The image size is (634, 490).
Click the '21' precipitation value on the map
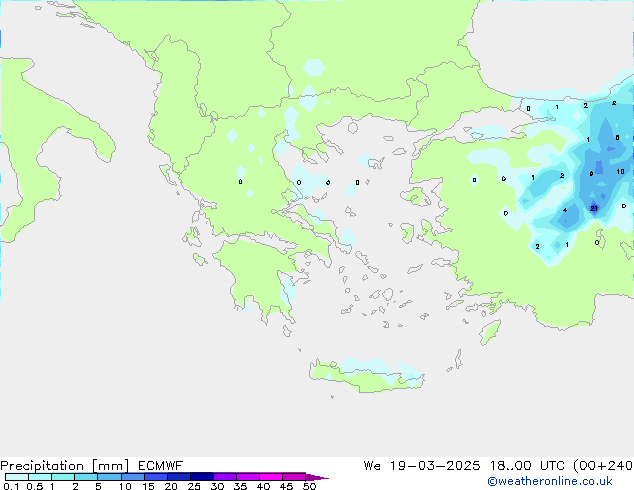coord(594,209)
